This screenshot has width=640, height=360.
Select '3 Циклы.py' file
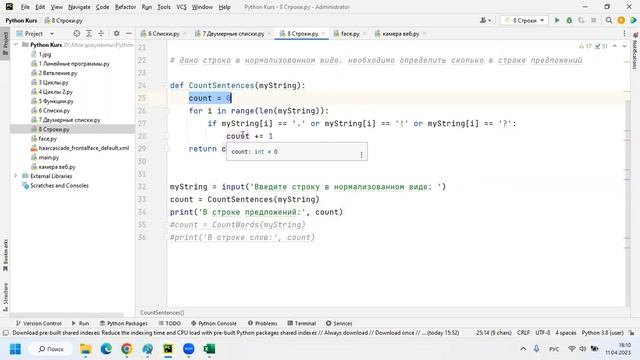coord(53,82)
